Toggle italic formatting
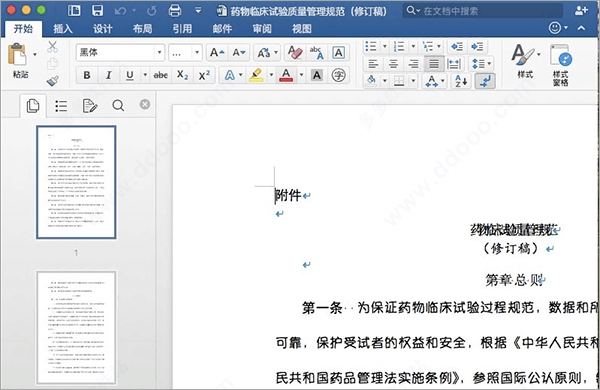 point(109,75)
